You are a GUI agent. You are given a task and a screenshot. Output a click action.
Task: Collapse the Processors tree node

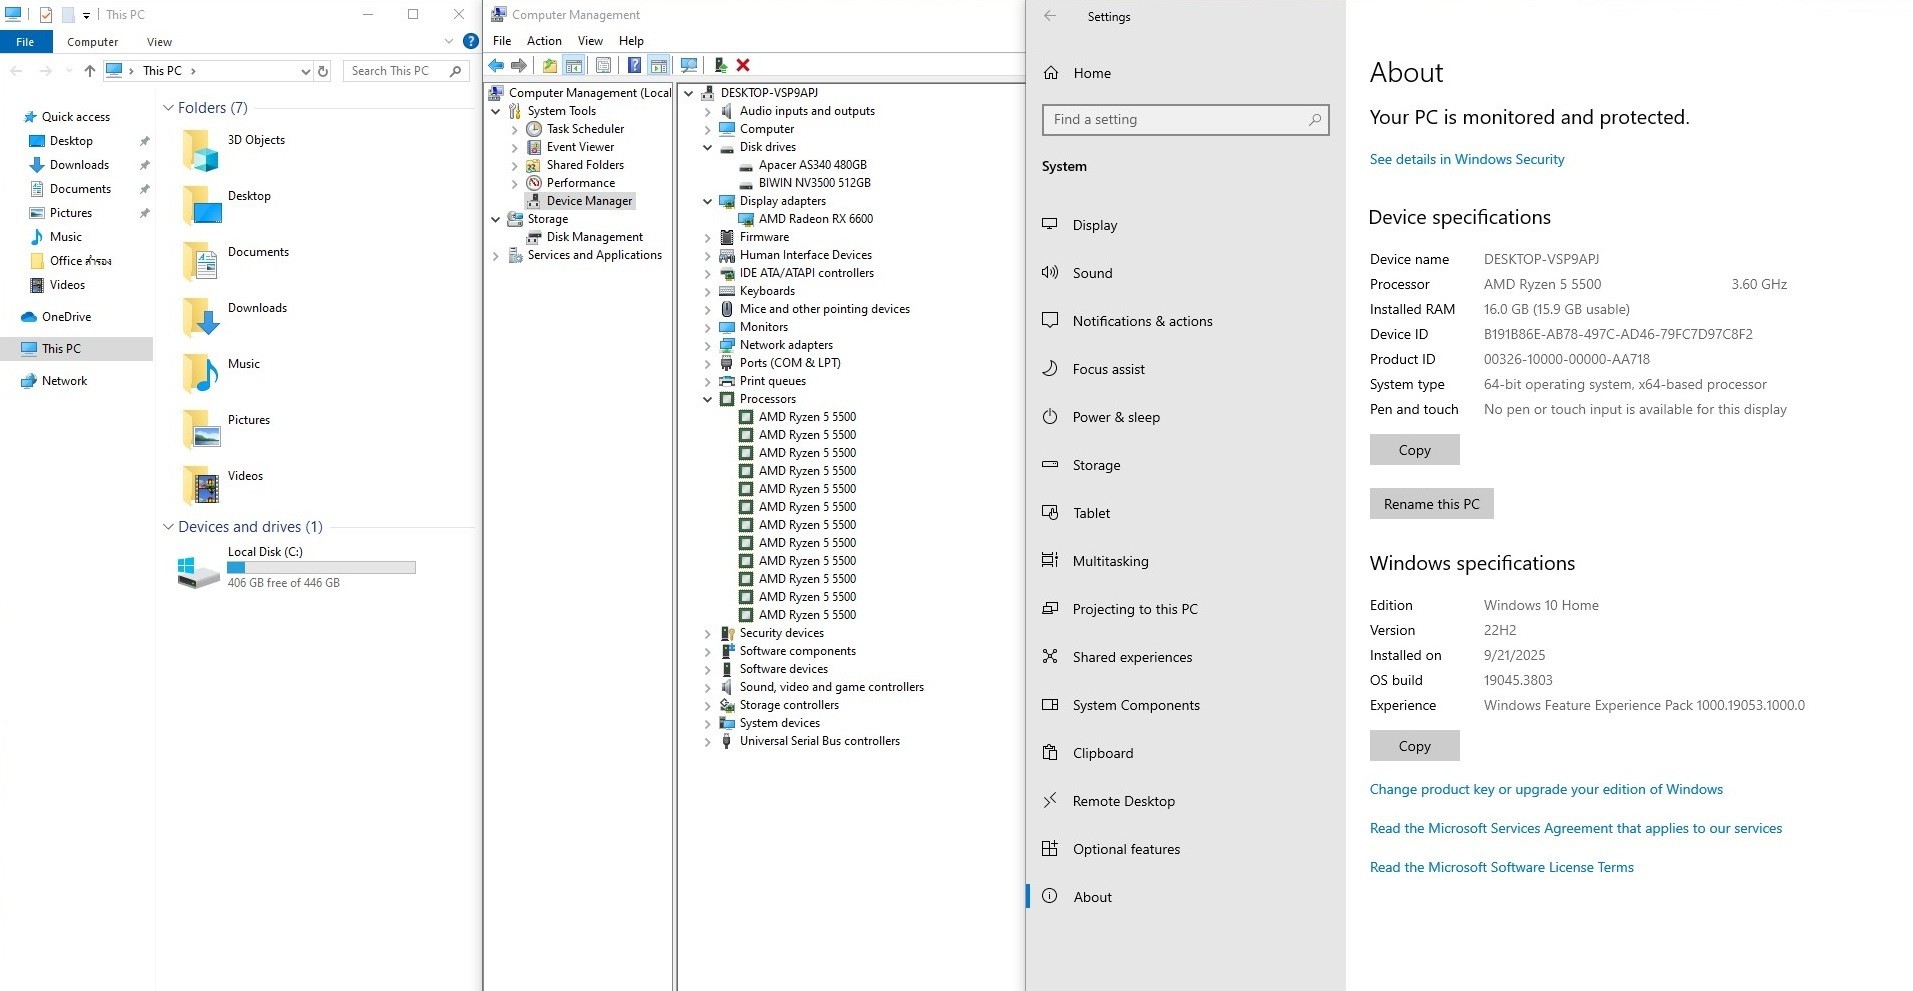click(708, 399)
